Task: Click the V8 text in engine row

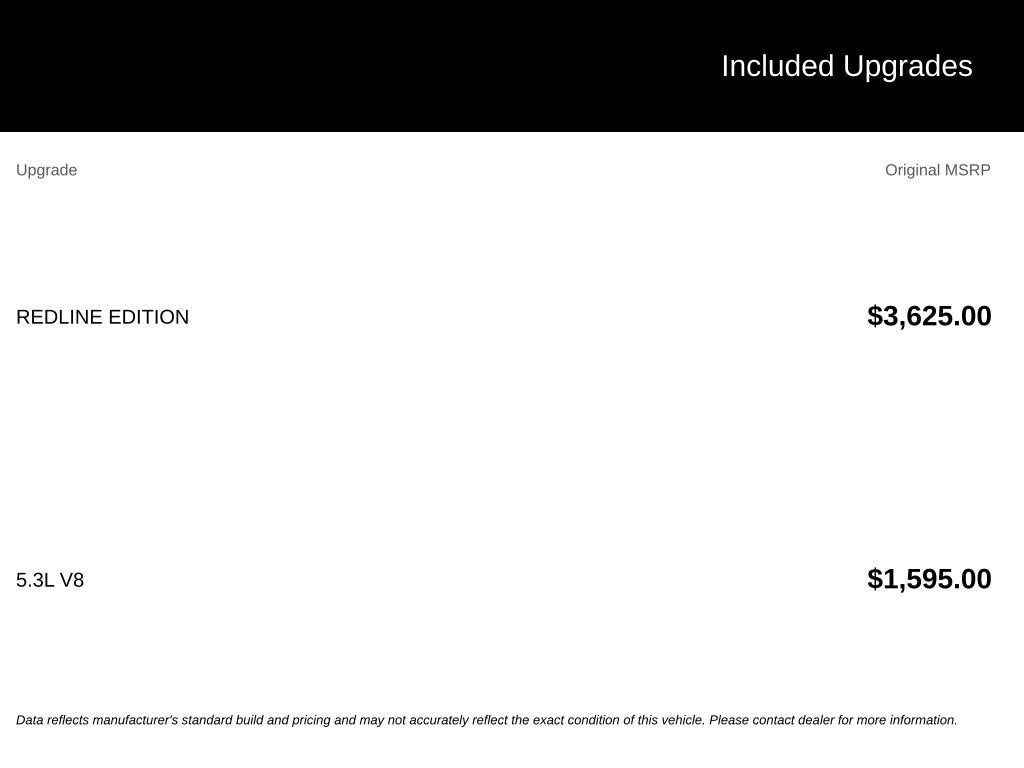Action: coord(72,580)
